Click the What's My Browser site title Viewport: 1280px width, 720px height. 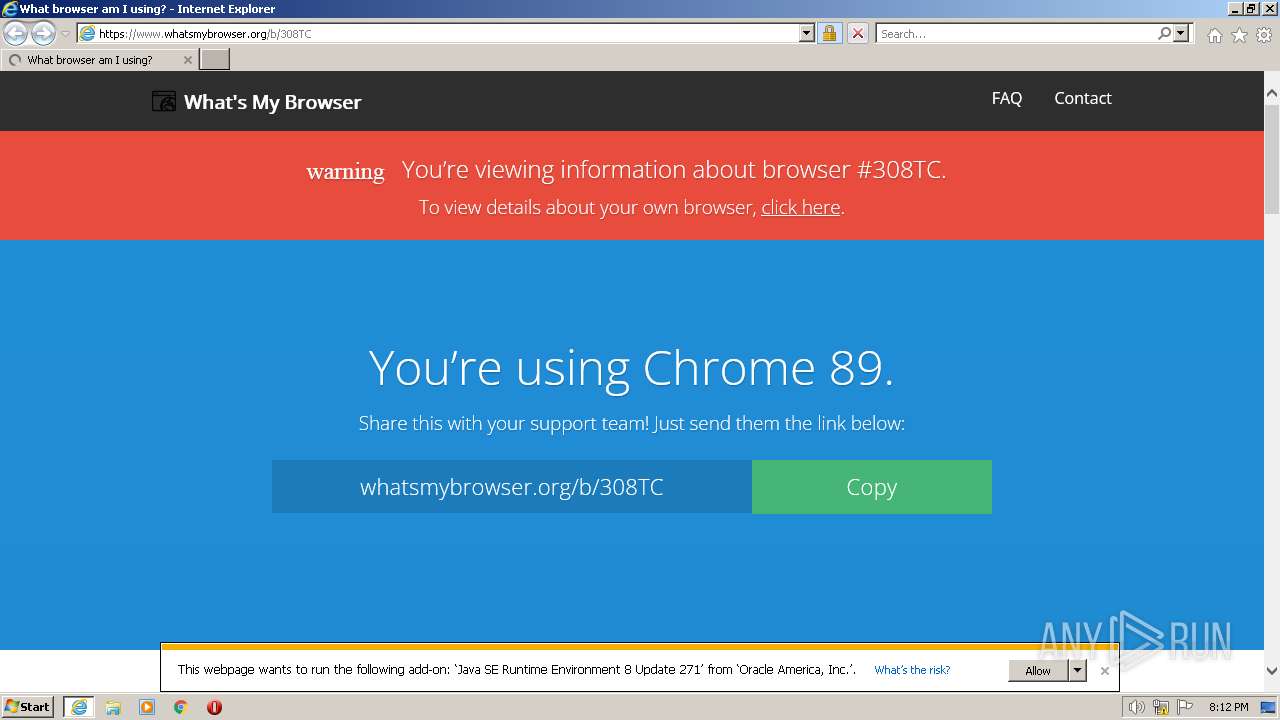click(272, 102)
